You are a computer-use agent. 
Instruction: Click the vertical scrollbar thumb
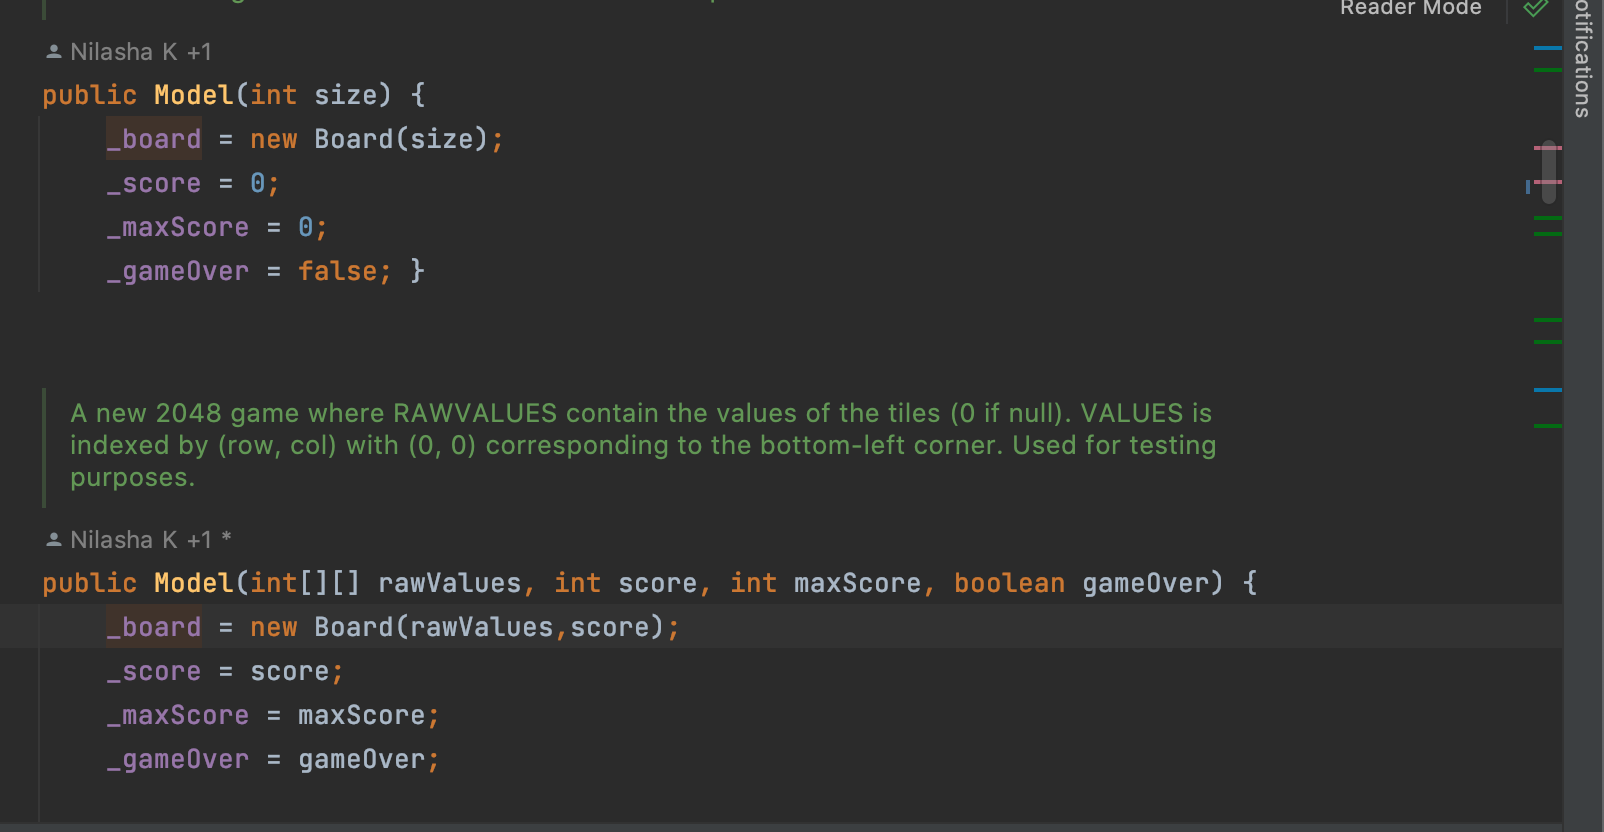1549,170
